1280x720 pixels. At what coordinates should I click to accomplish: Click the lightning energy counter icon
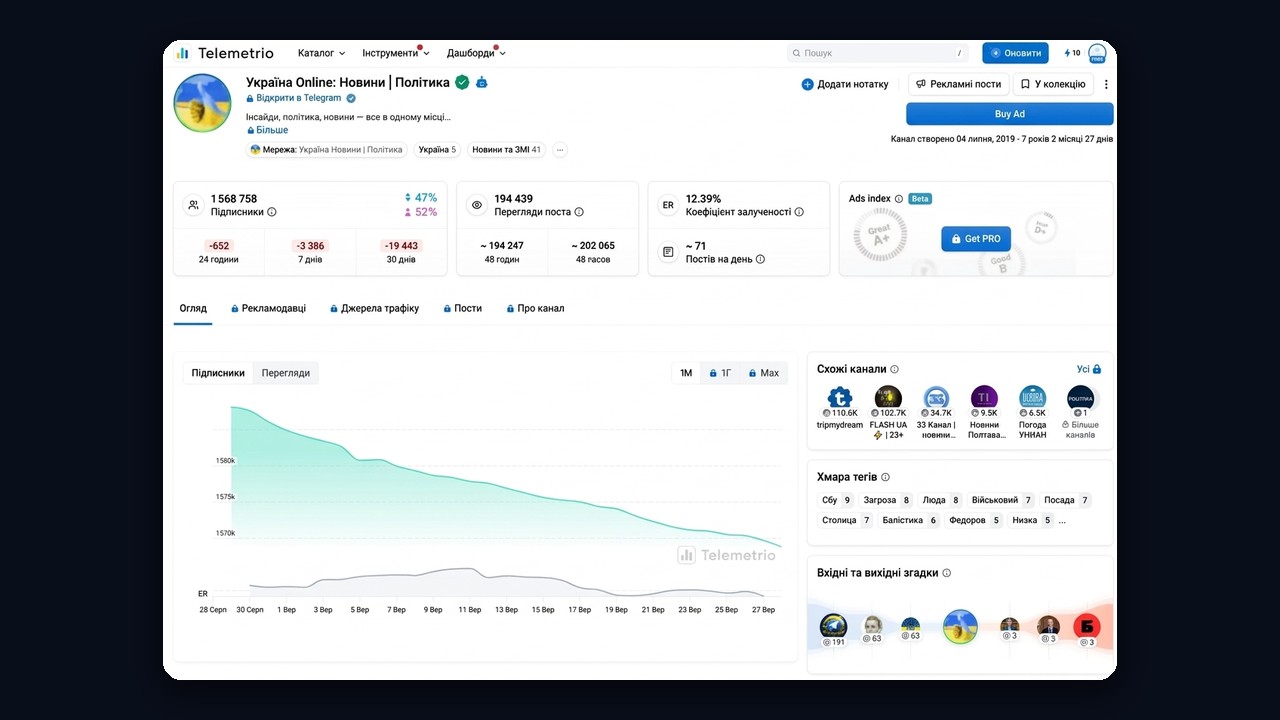1067,53
